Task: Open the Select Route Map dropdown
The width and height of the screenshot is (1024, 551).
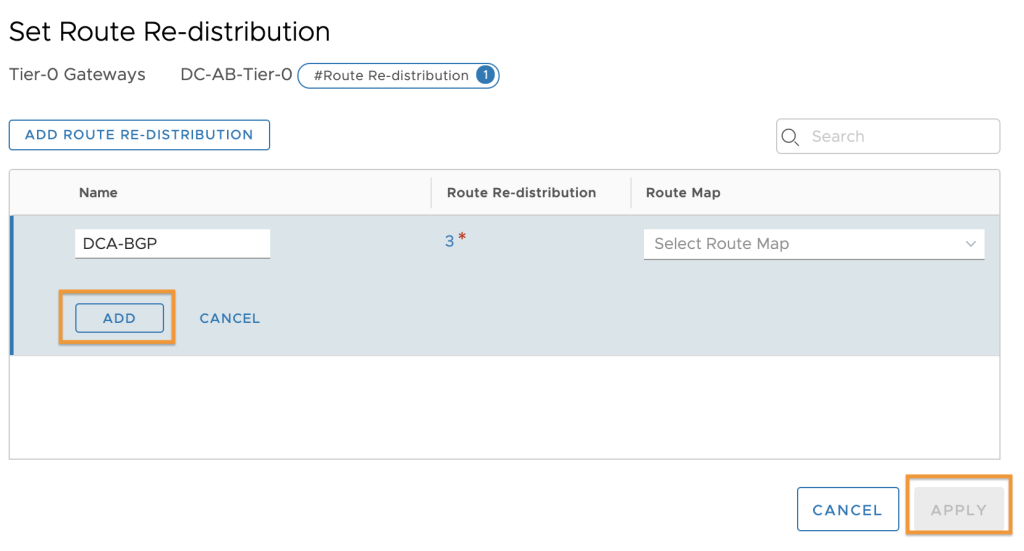Action: tap(800, 244)
